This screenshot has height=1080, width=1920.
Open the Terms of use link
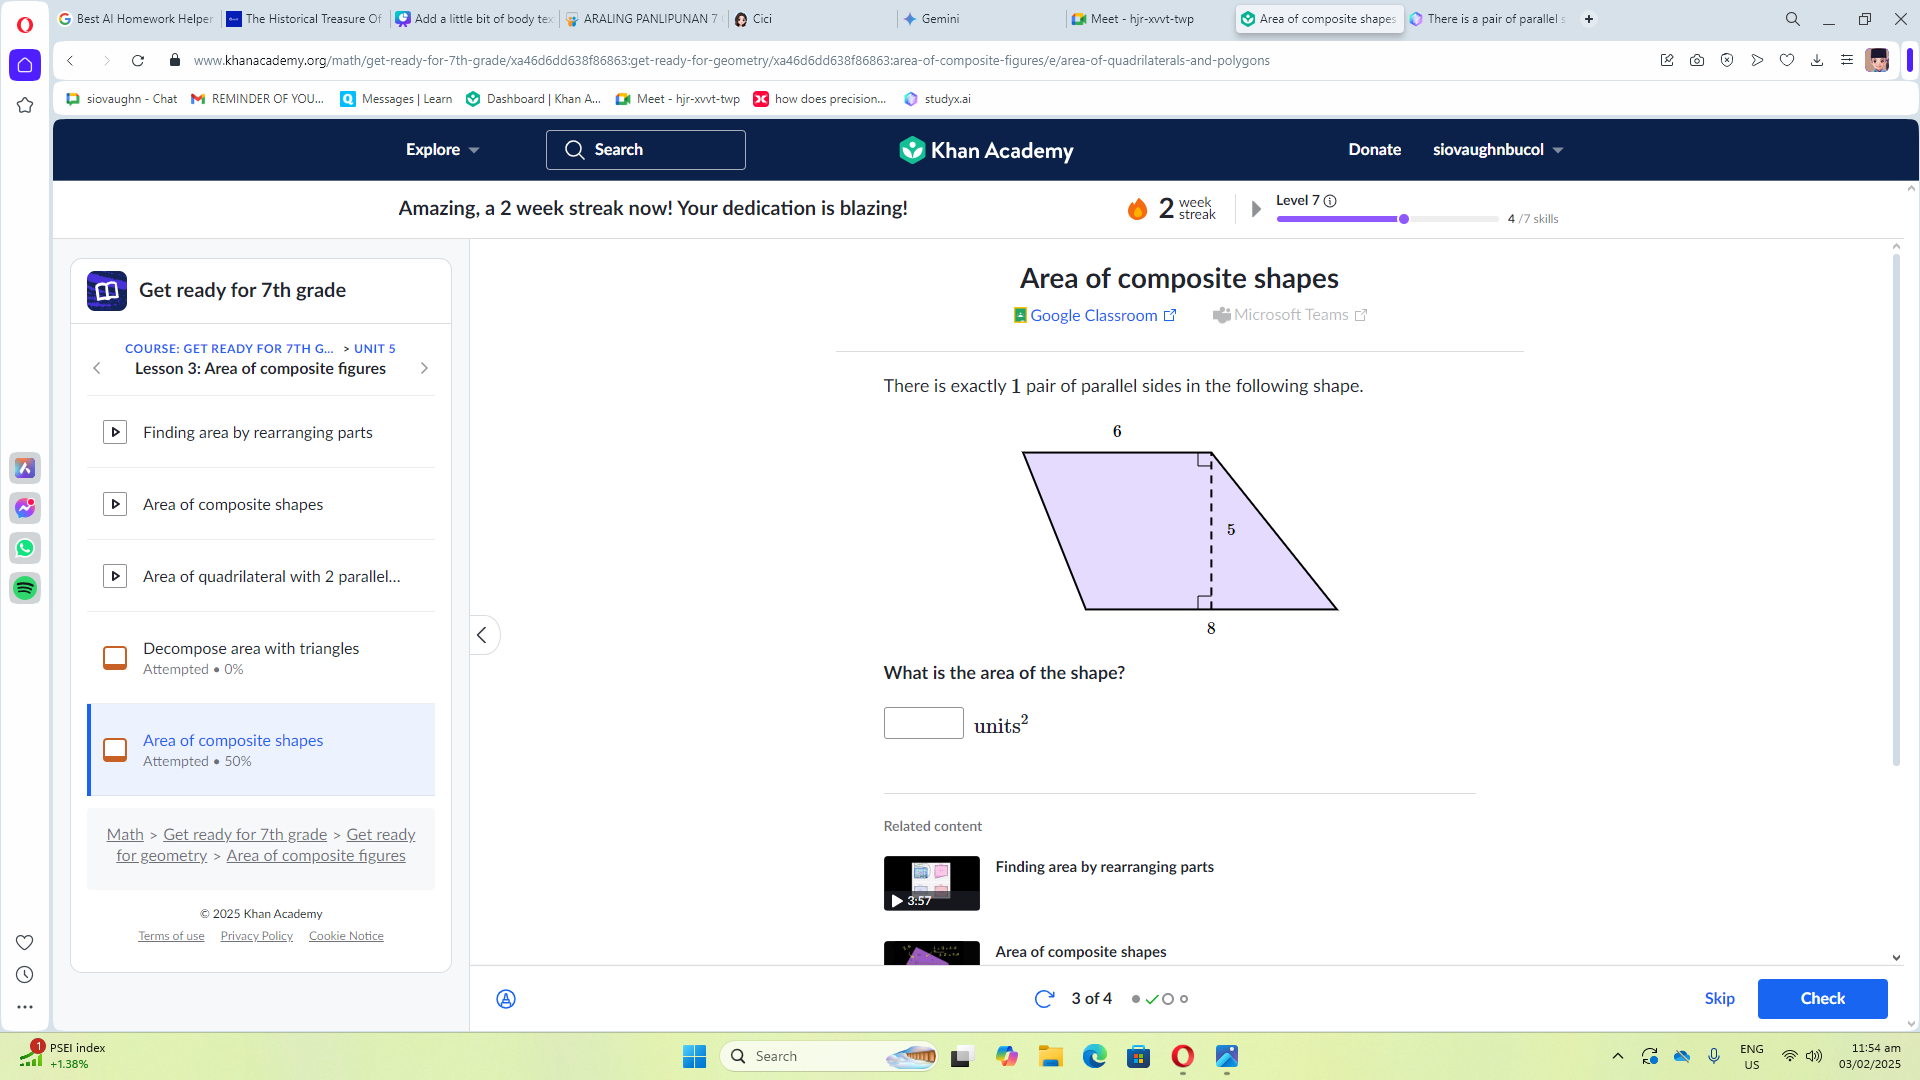[x=171, y=936]
